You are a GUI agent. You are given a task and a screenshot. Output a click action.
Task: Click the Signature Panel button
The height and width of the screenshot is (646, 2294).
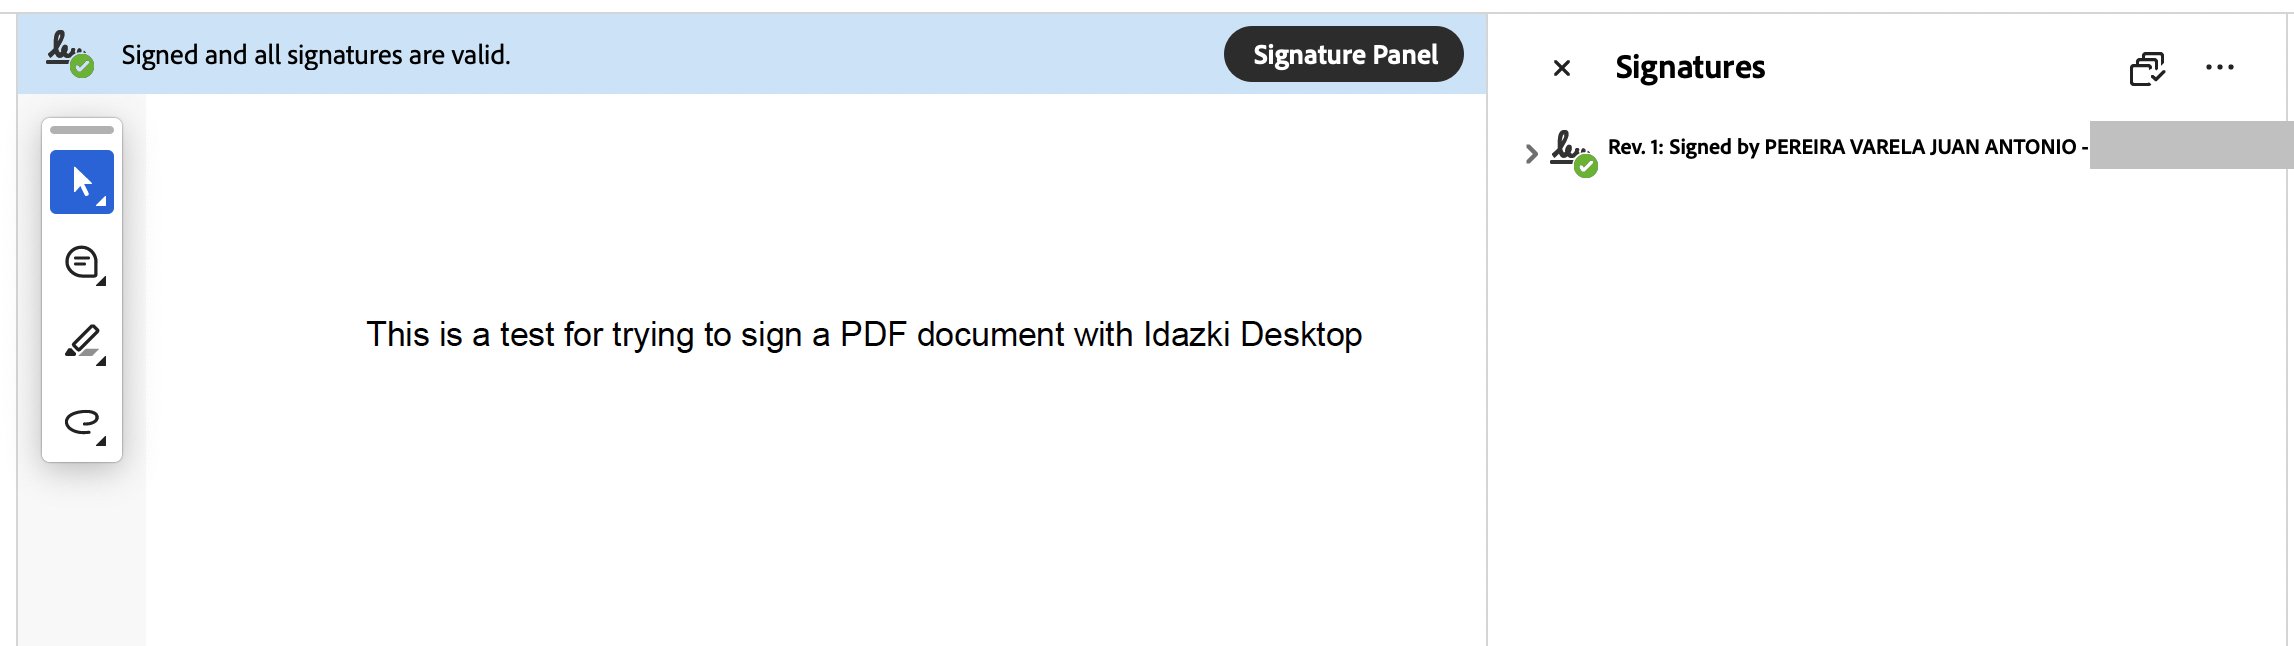tap(1344, 55)
